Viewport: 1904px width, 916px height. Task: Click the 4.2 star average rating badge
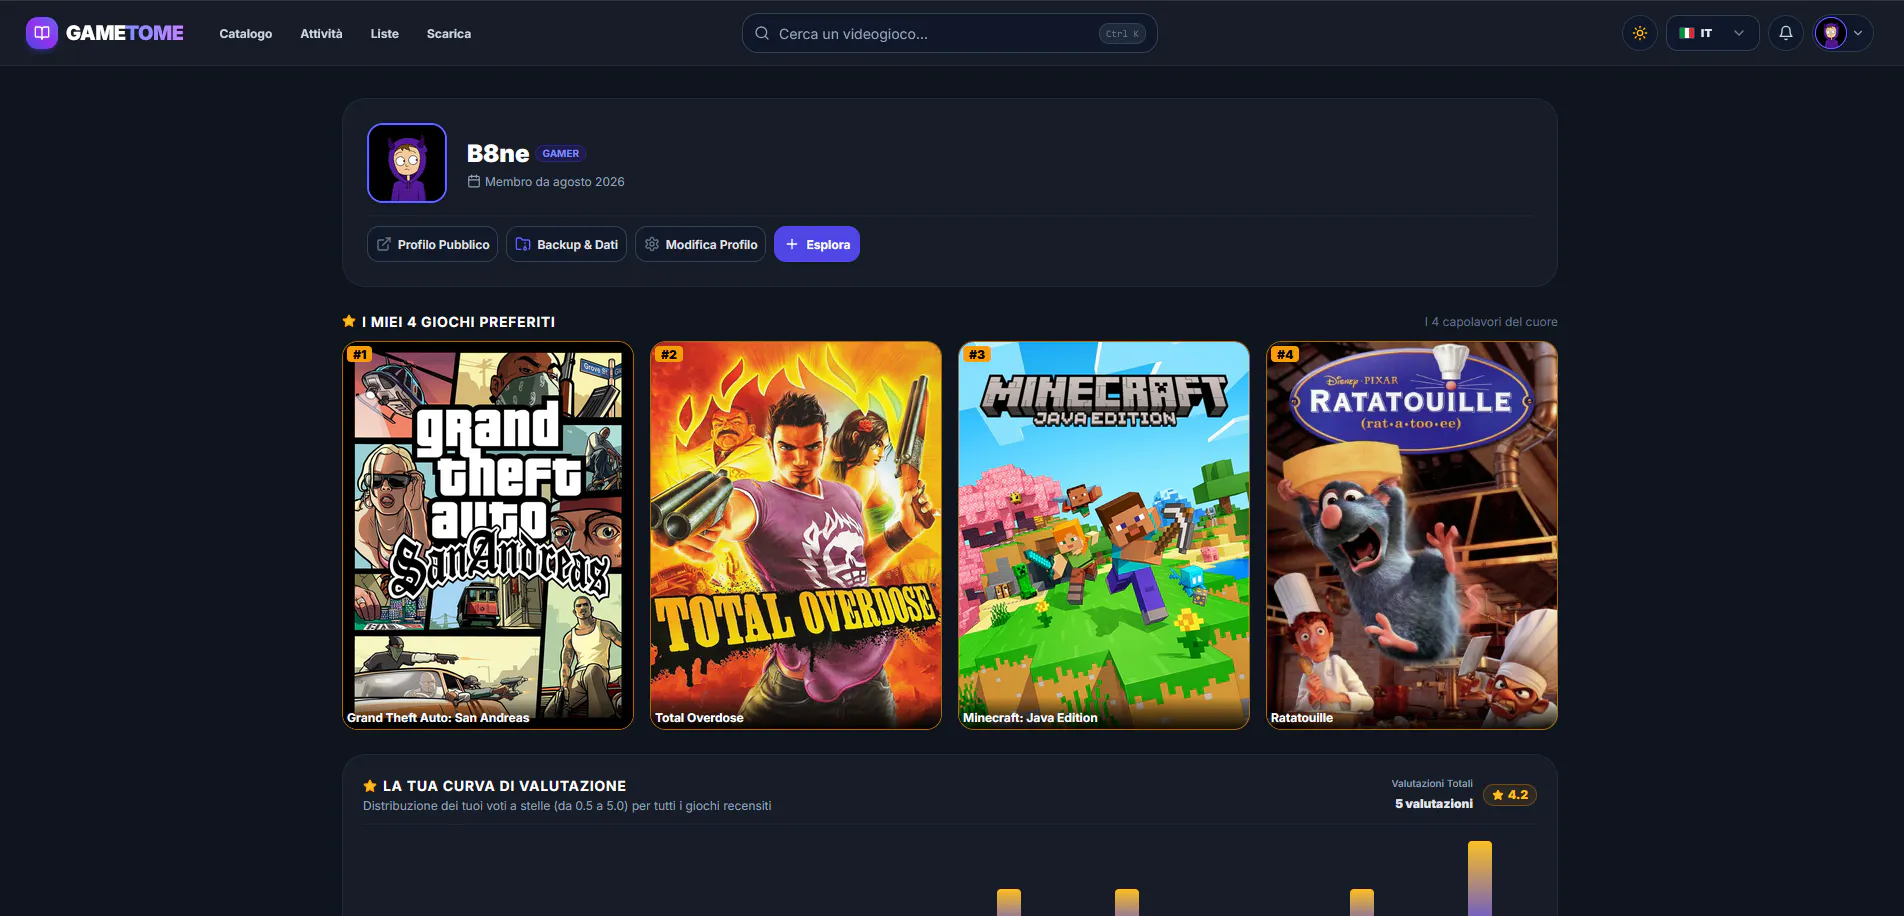(x=1510, y=795)
